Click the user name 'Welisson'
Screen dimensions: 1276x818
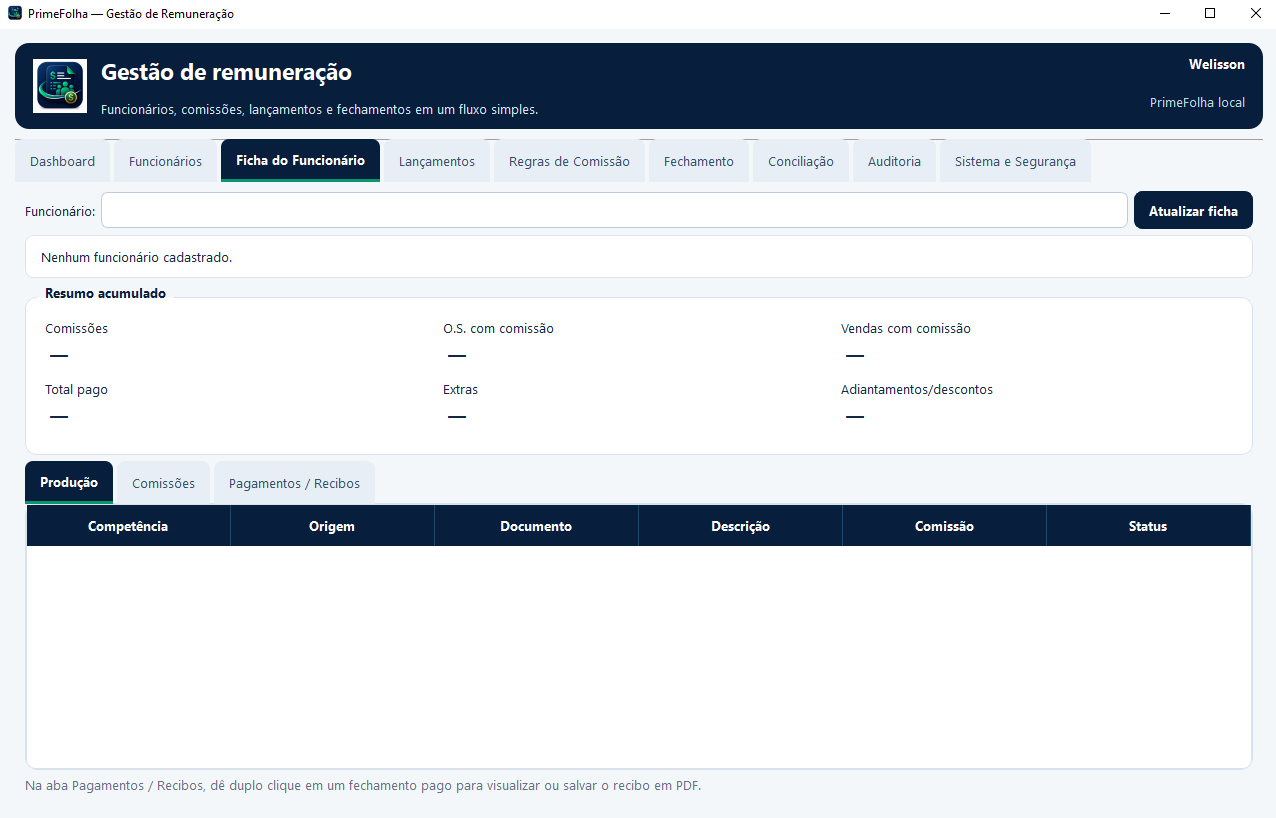[x=1217, y=64]
